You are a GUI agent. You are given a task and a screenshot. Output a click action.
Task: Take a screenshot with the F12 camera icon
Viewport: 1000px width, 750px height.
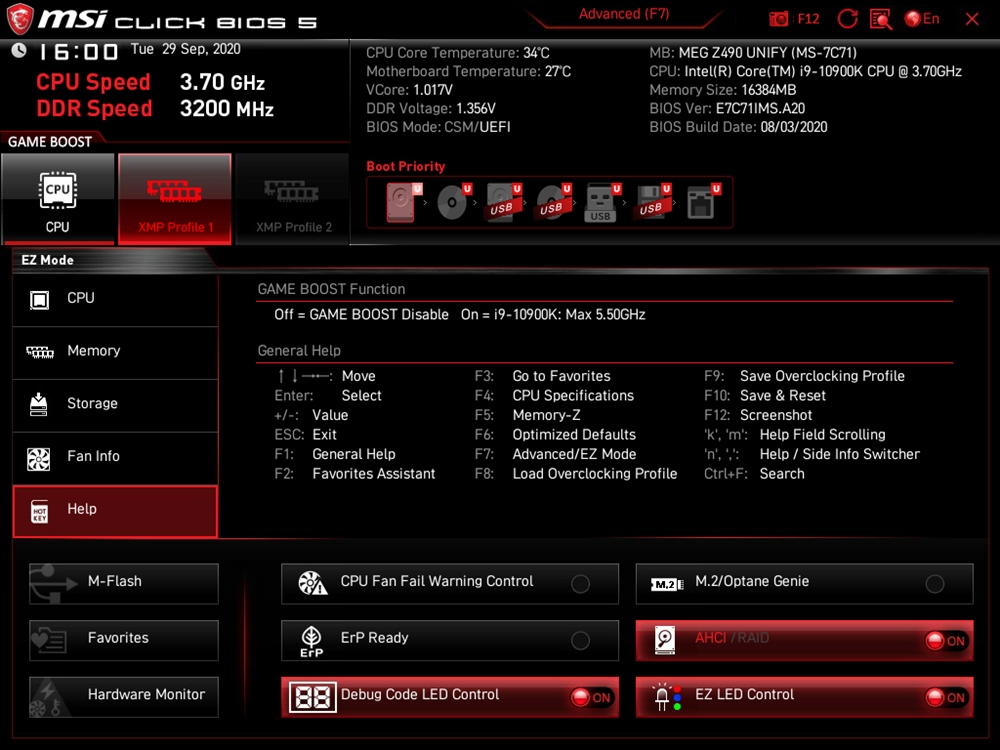tap(778, 18)
